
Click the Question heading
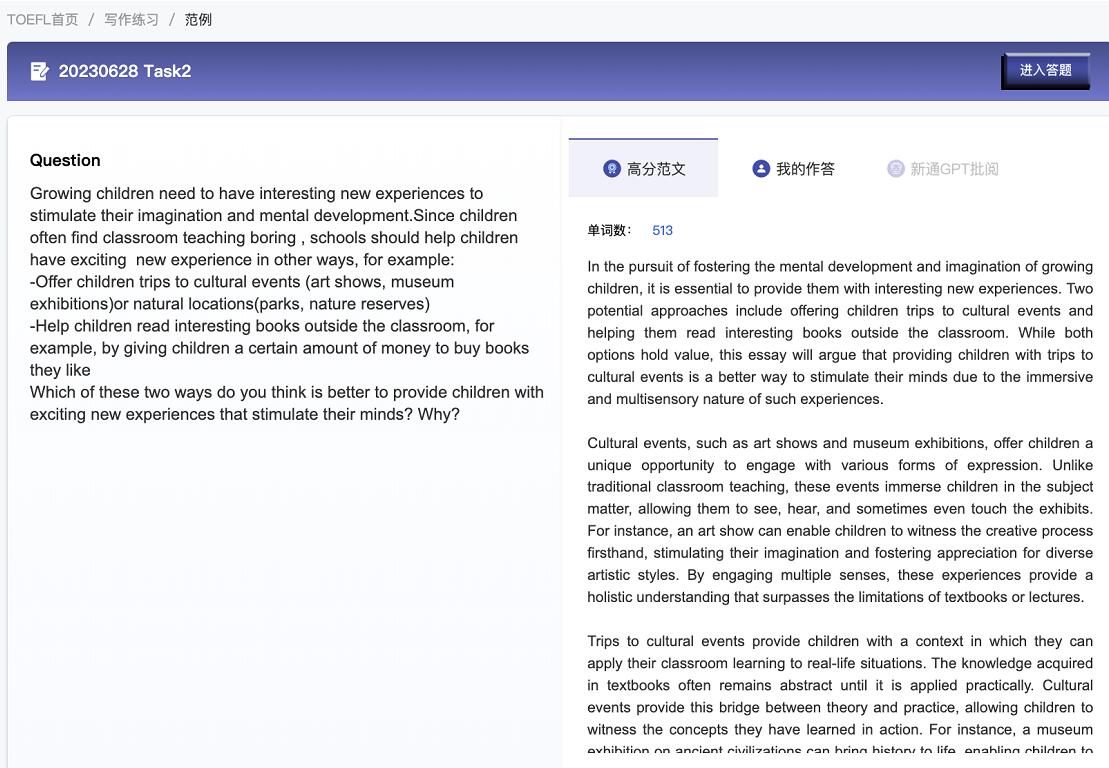[x=65, y=160]
